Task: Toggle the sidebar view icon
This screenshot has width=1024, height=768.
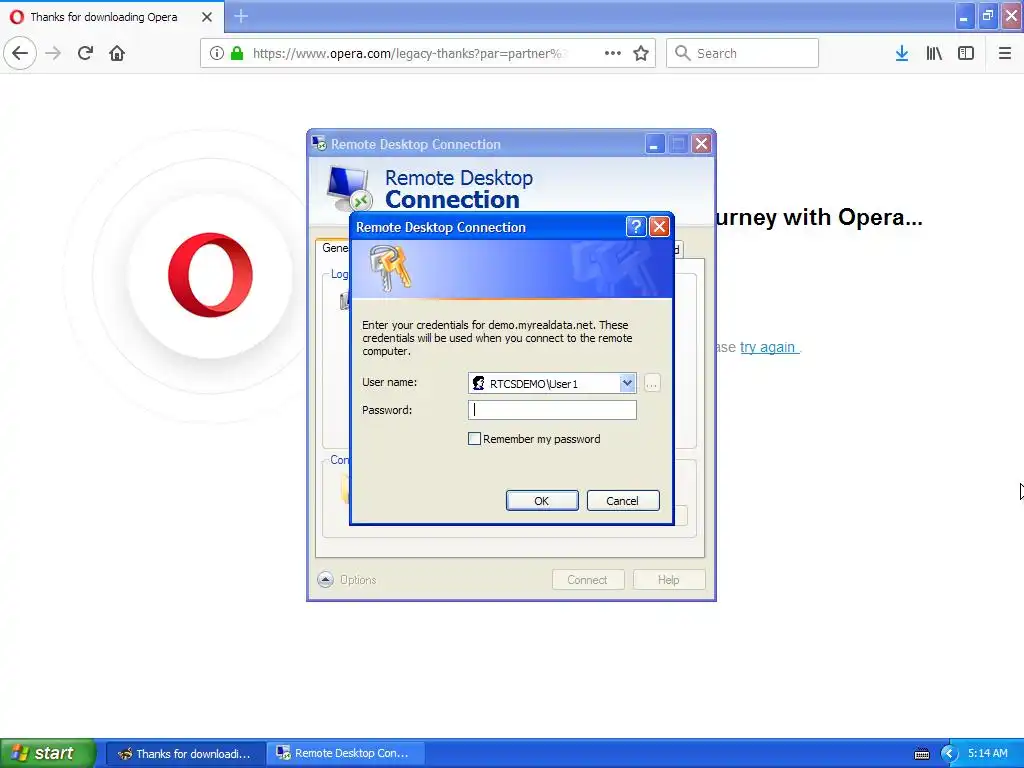Action: [966, 53]
